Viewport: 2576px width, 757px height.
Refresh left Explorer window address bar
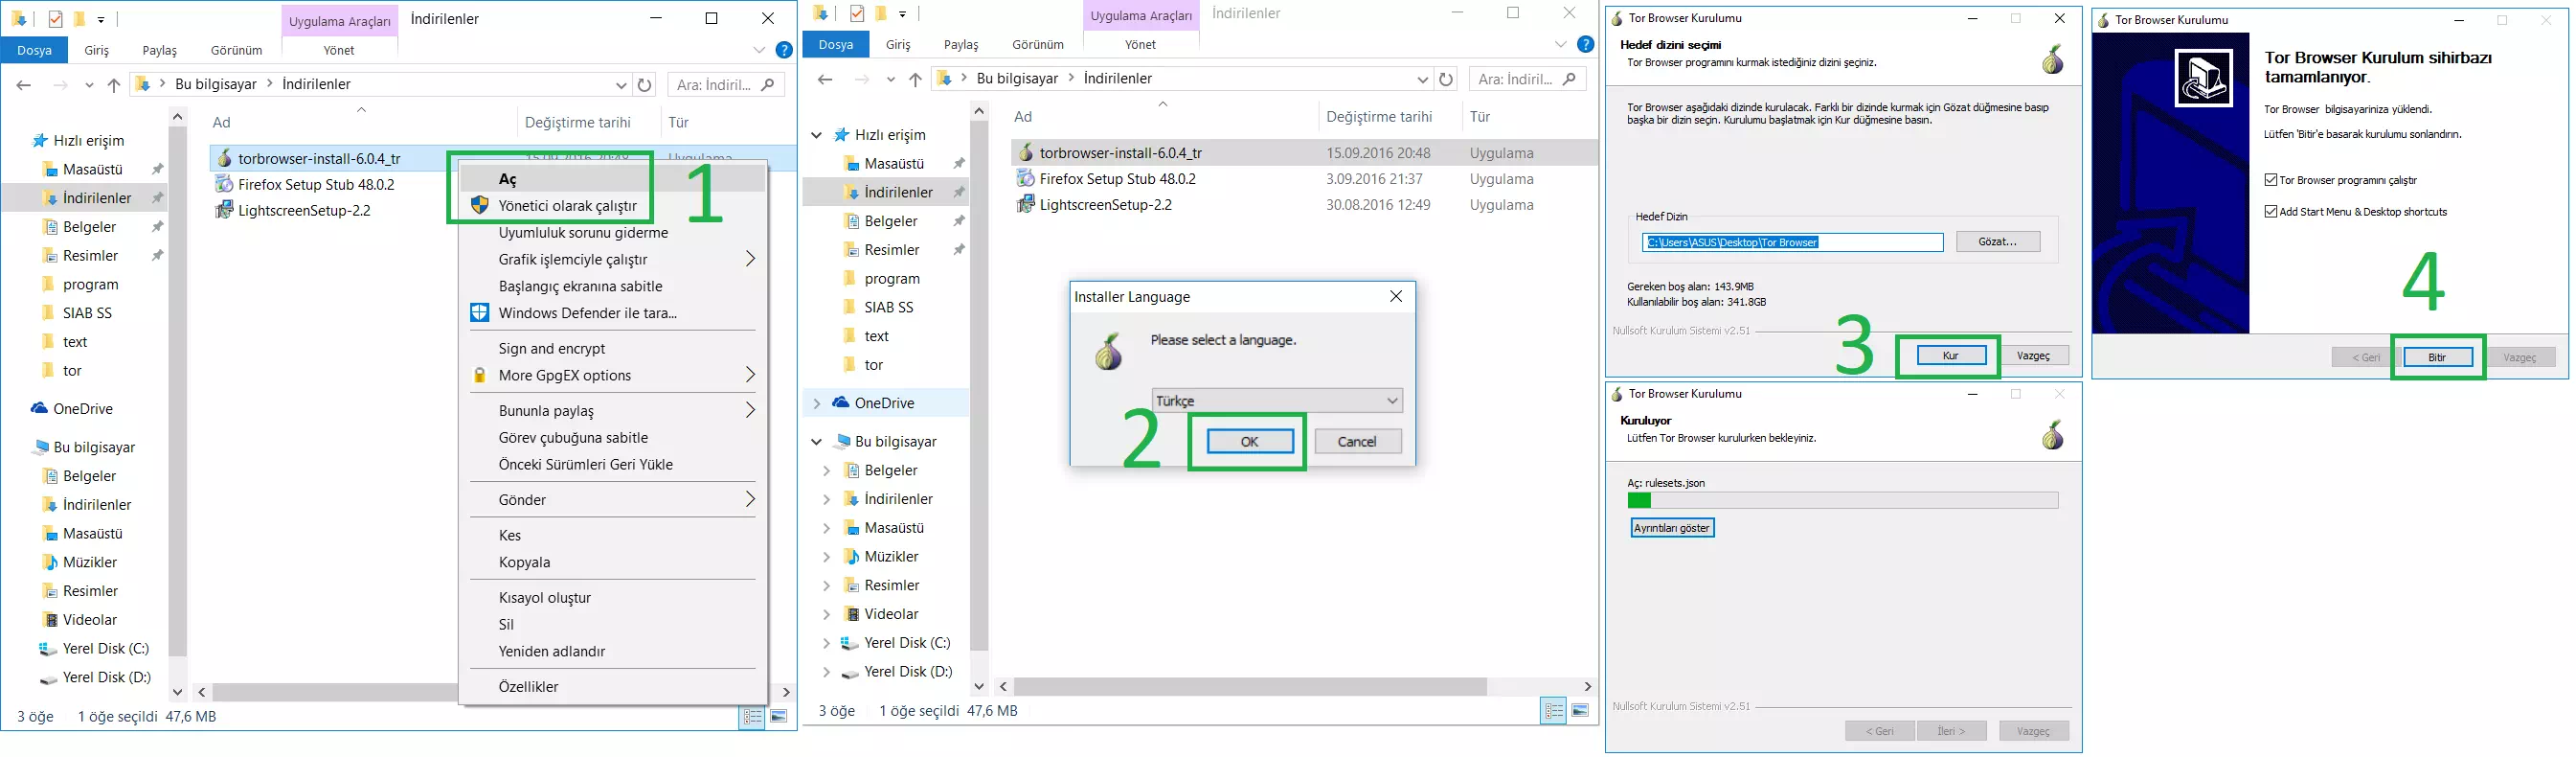point(645,85)
